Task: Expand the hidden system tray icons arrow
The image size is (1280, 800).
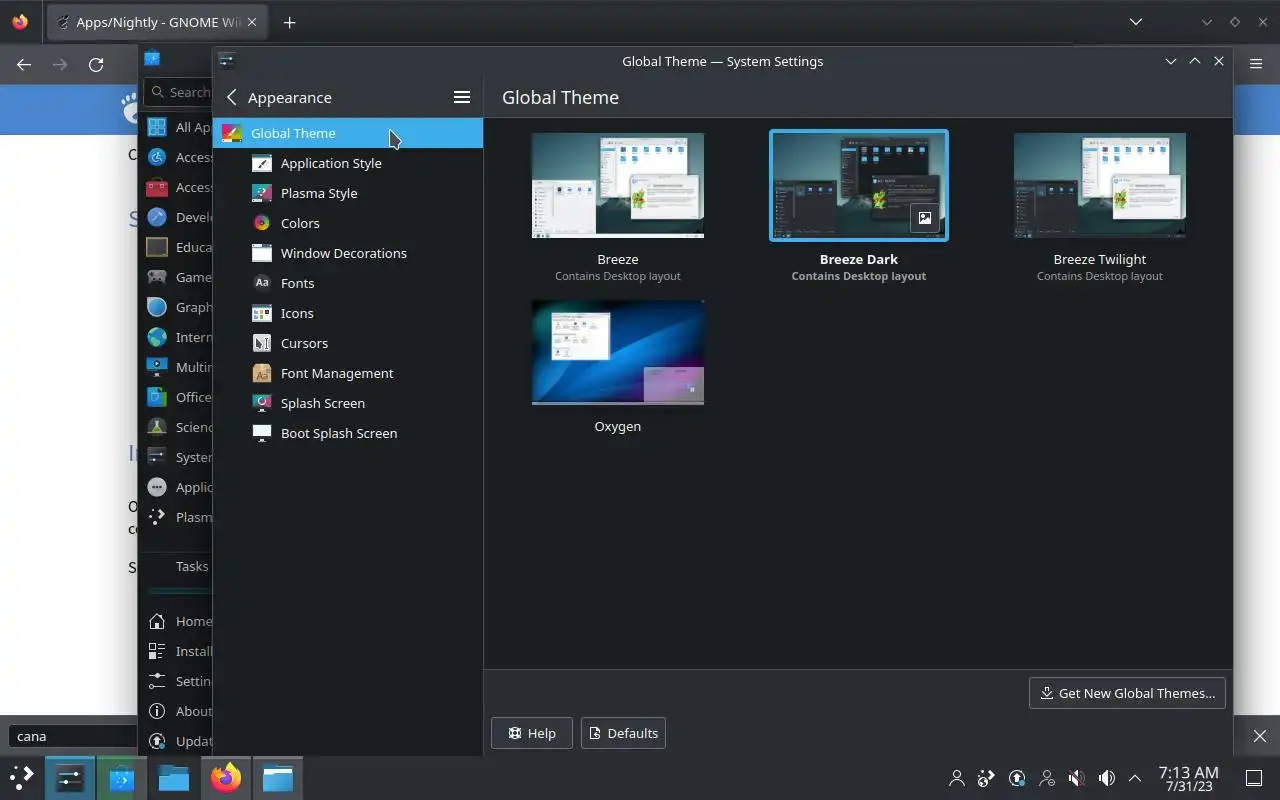Action: [x=1135, y=778]
